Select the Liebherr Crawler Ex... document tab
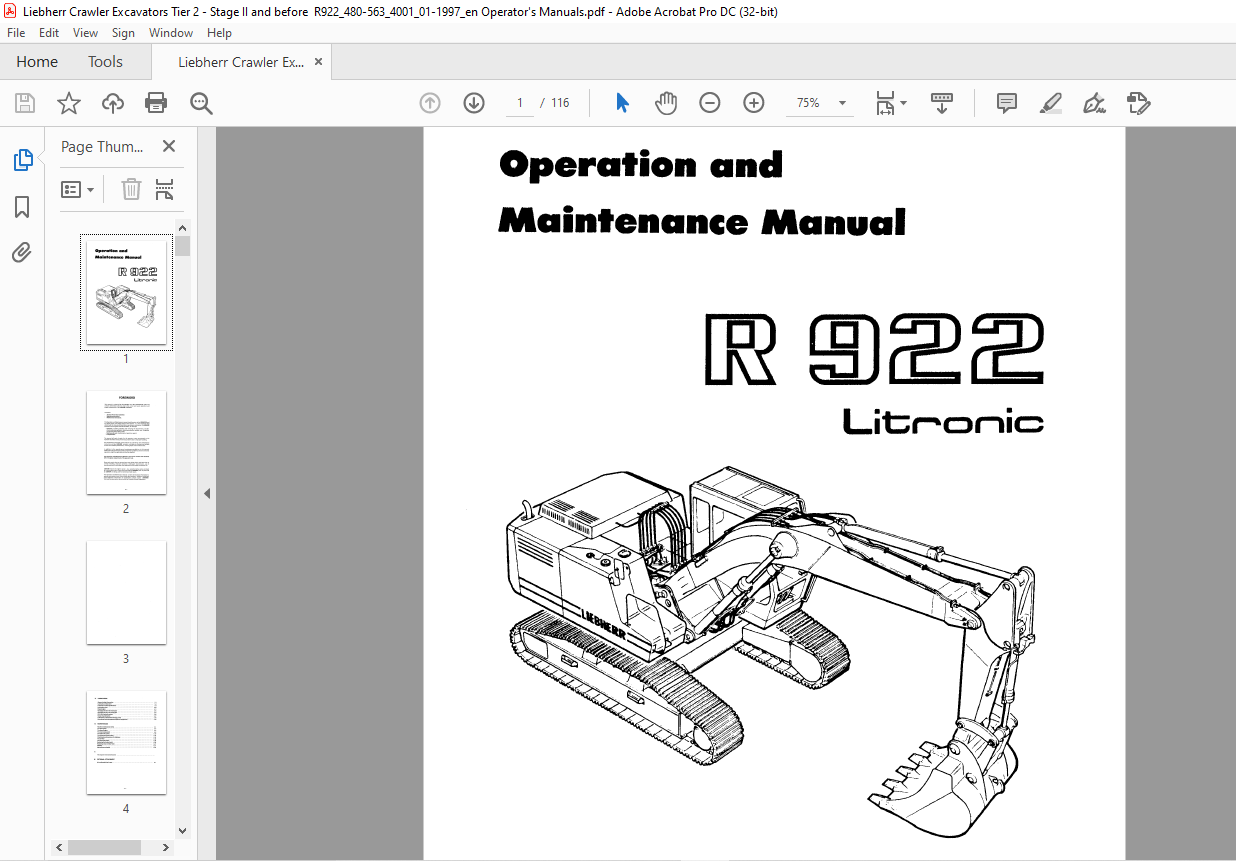The image size is (1236, 861). pyautogui.click(x=241, y=62)
